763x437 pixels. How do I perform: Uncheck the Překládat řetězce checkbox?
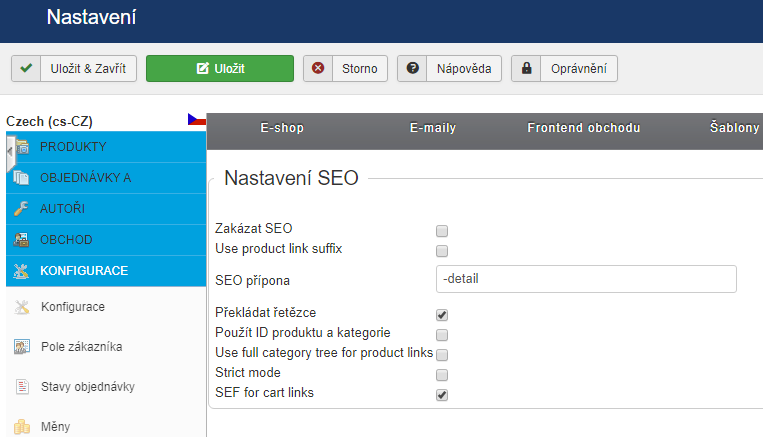(x=442, y=315)
